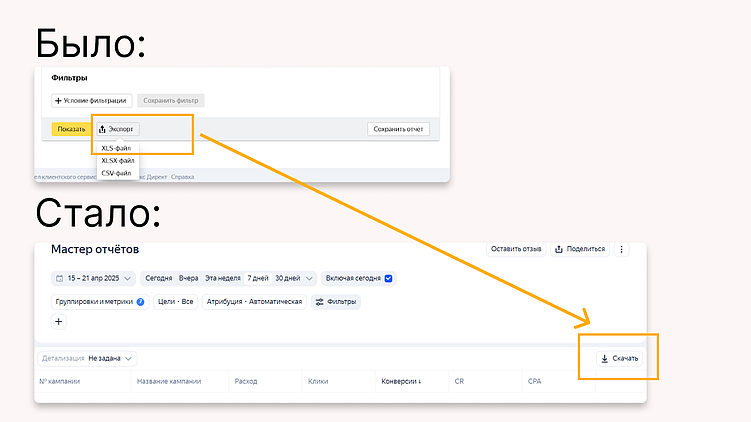This screenshot has width=751, height=422.
Task: Sort by the 'Название кампании' column header
Action: pos(169,381)
